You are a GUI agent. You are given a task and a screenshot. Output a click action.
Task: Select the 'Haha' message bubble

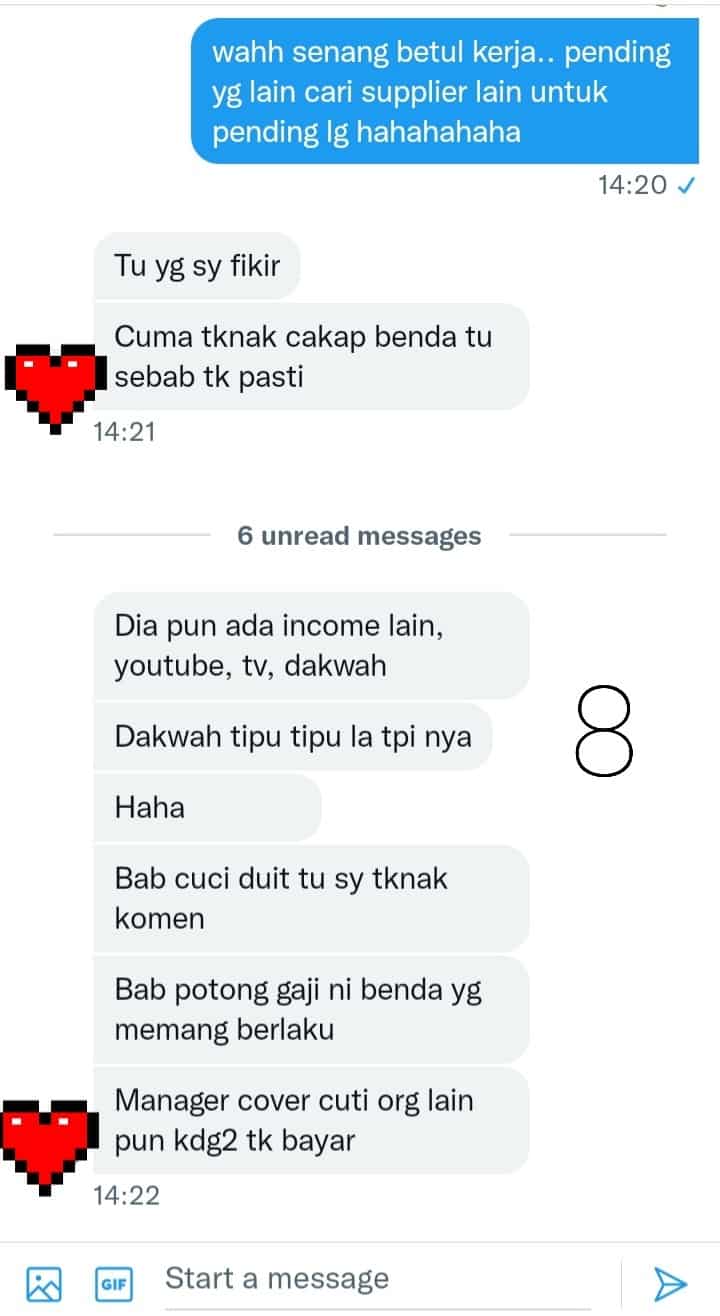207,807
